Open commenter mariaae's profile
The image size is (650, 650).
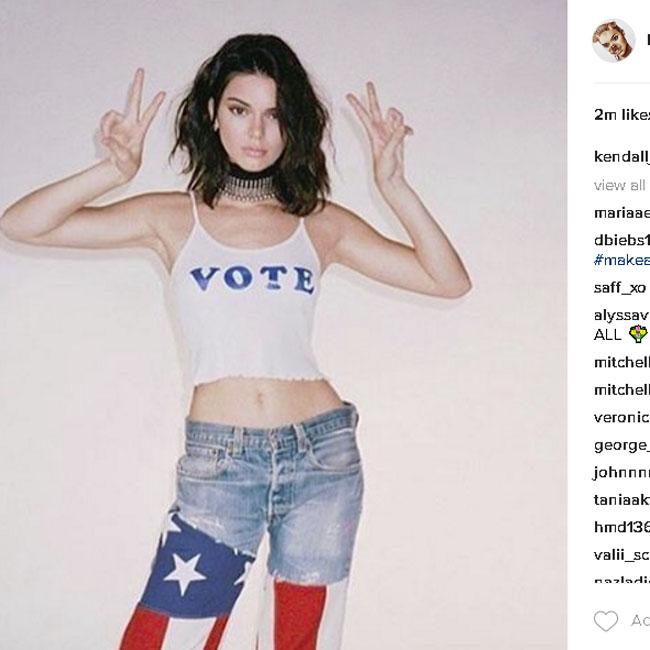[x=622, y=213]
